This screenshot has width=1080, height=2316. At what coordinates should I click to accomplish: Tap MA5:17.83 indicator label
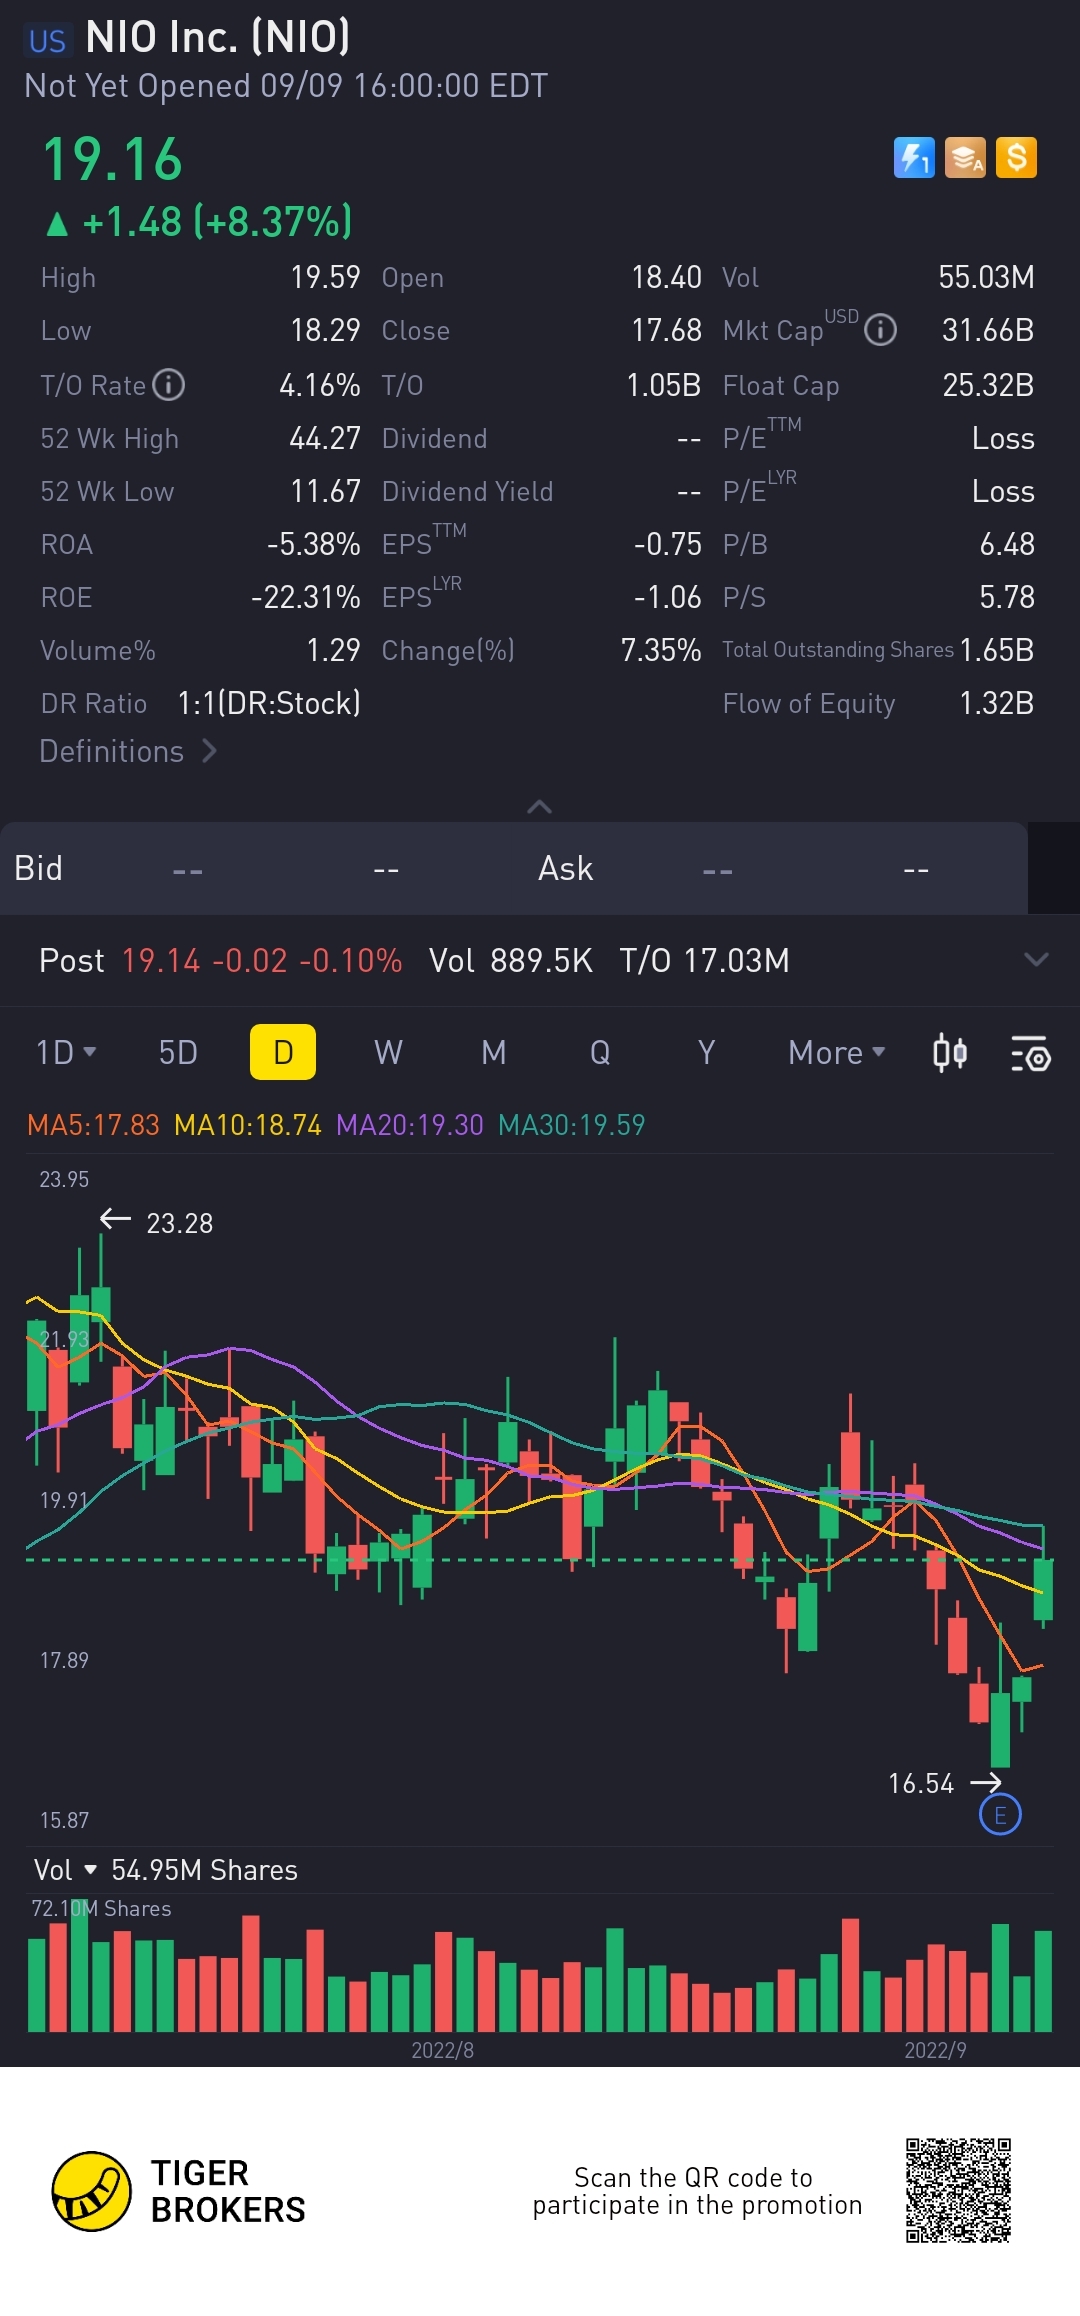click(93, 1125)
